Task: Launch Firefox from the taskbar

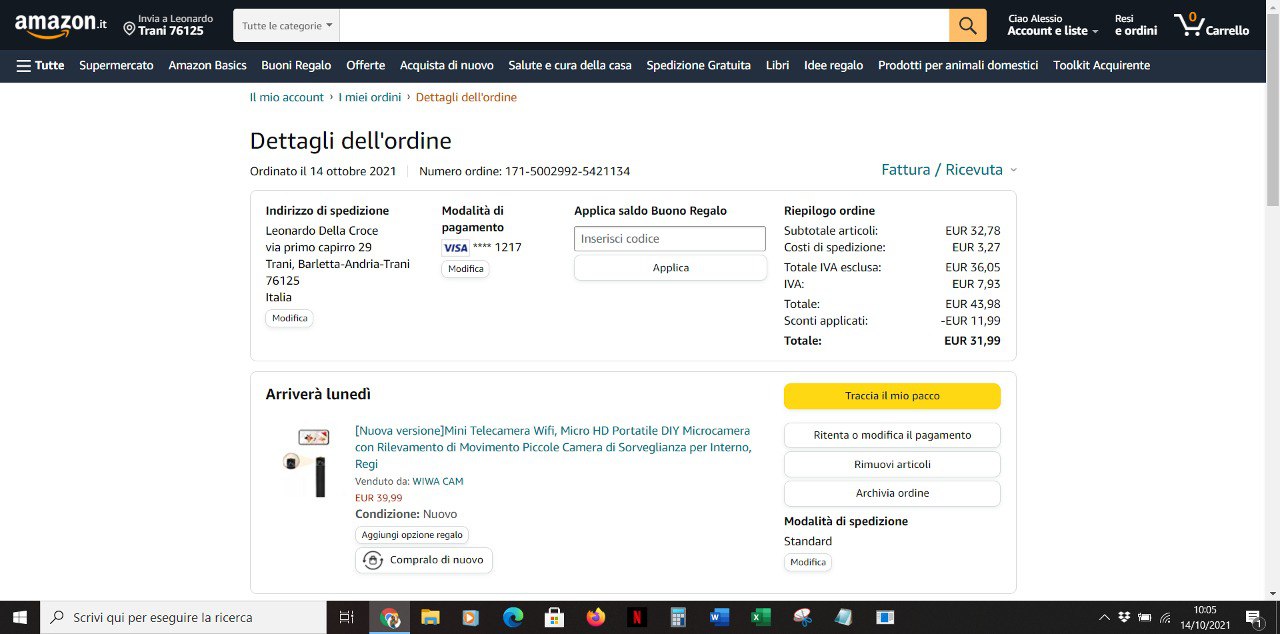Action: point(596,617)
